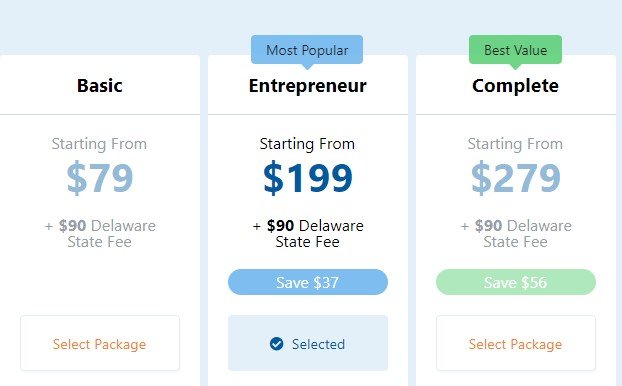Click the Save $37 pill
Screen dimensions: 622x386
pyautogui.click(x=308, y=282)
